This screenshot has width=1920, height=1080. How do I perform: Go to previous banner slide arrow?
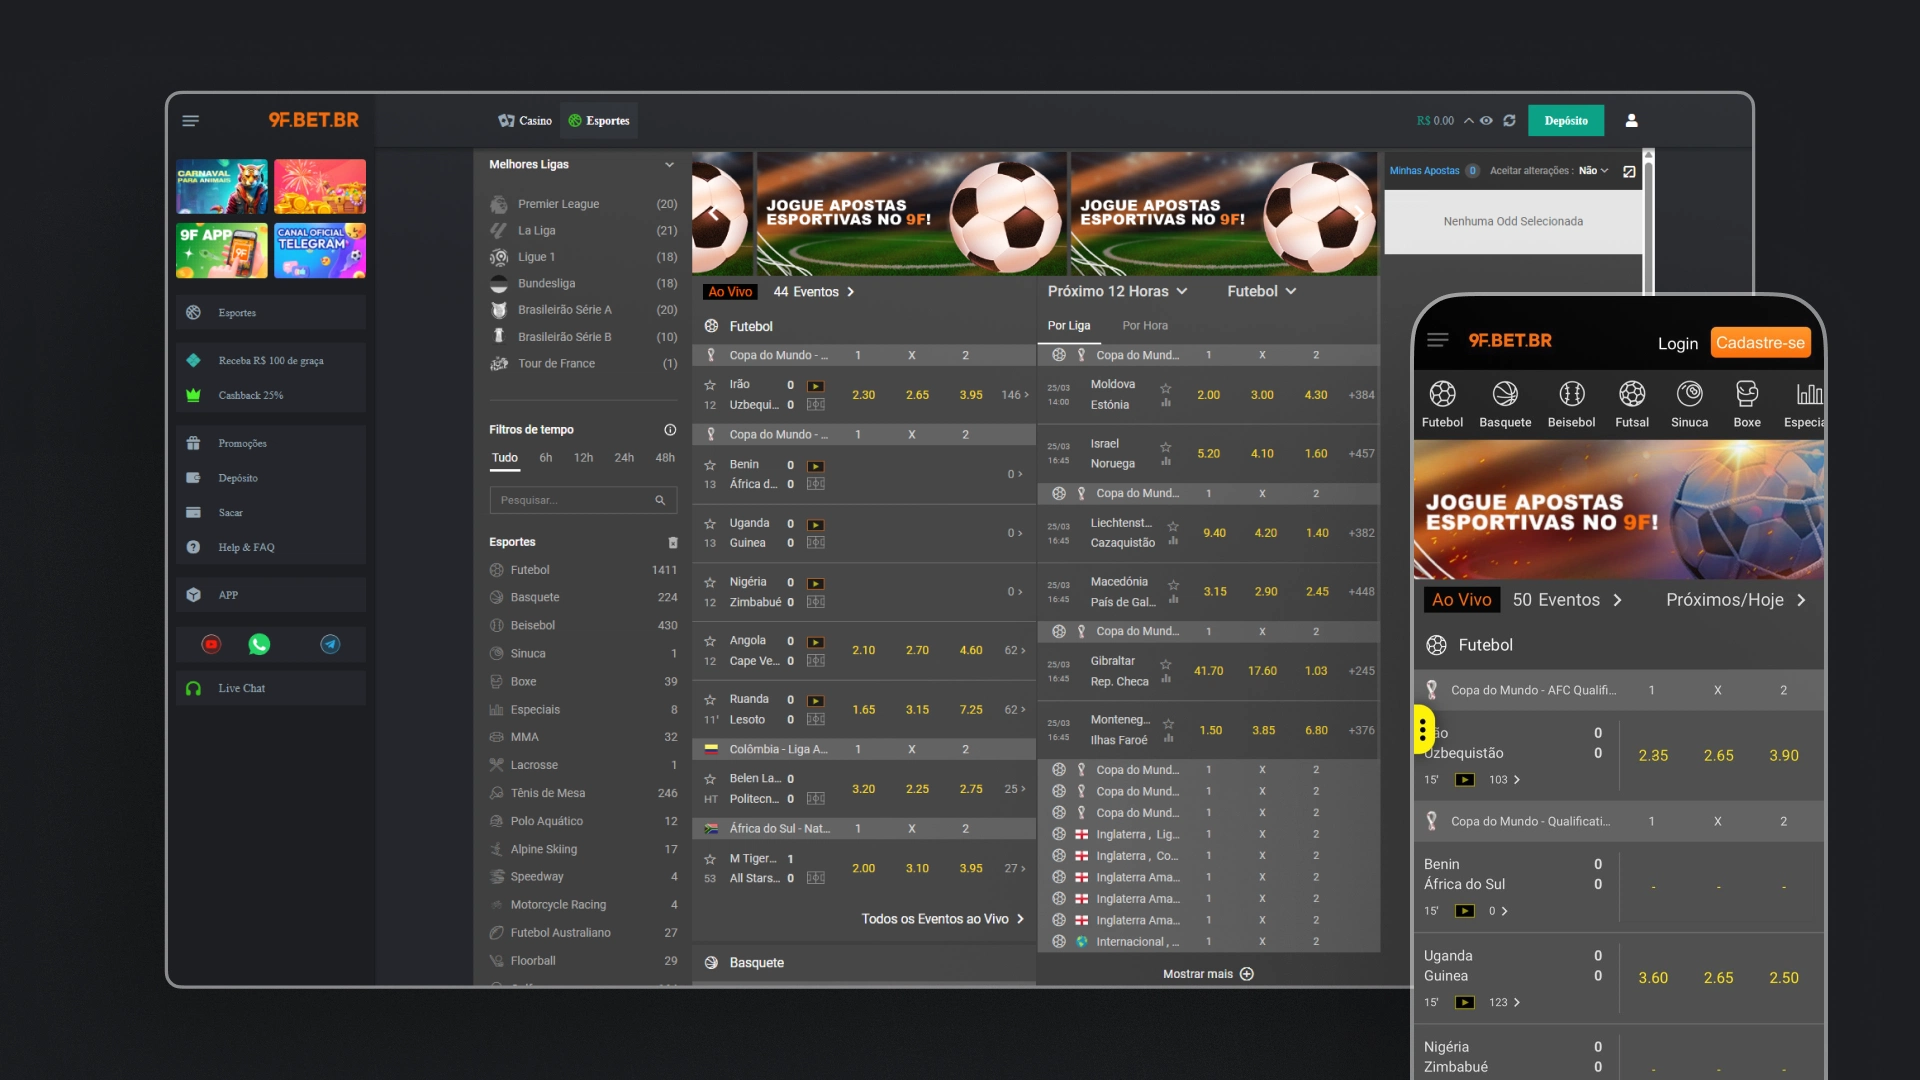(713, 213)
